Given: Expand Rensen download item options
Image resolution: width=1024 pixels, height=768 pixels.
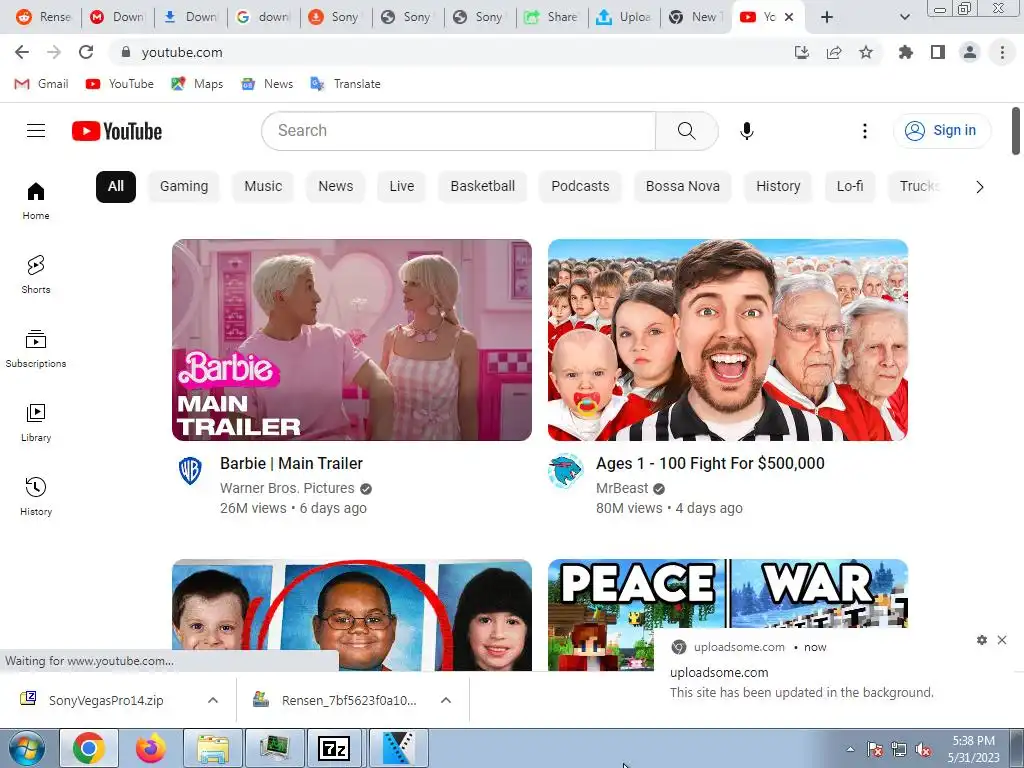Looking at the screenshot, I should (446, 700).
